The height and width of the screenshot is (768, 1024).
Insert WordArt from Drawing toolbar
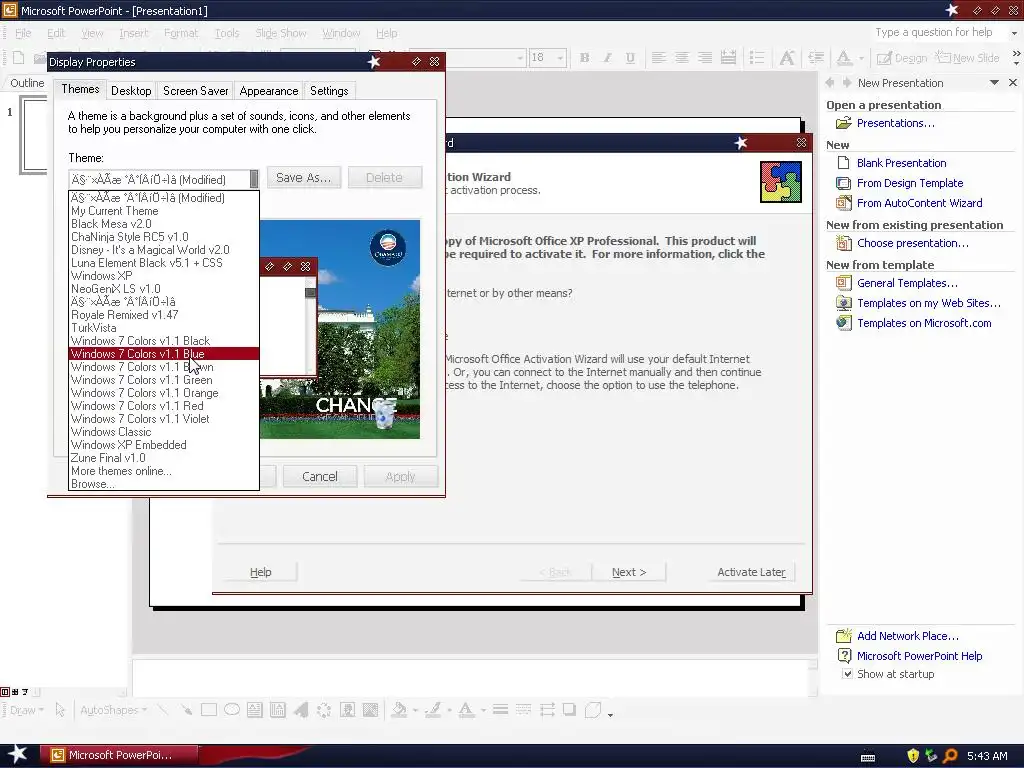(x=300, y=710)
